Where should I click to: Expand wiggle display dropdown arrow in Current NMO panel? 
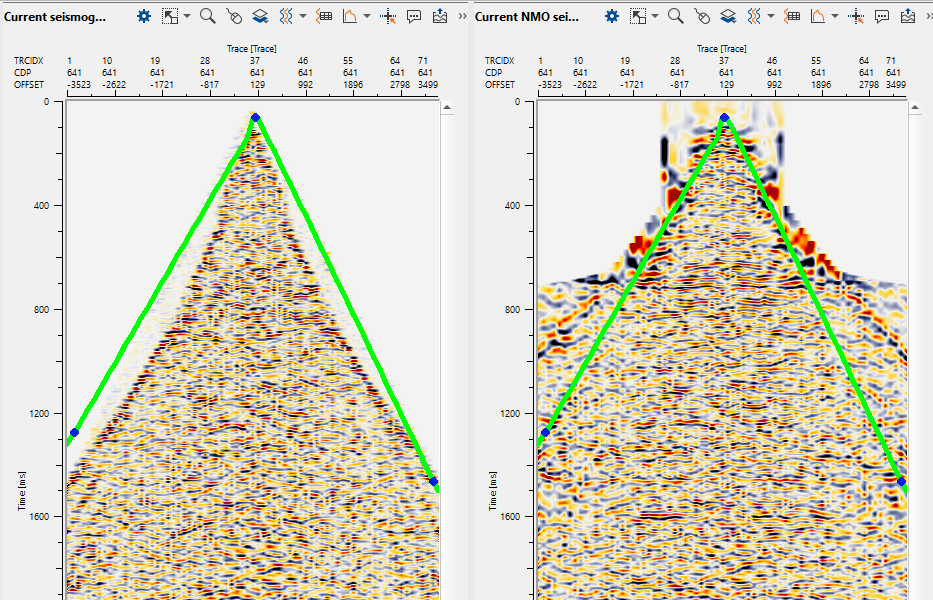(772, 16)
